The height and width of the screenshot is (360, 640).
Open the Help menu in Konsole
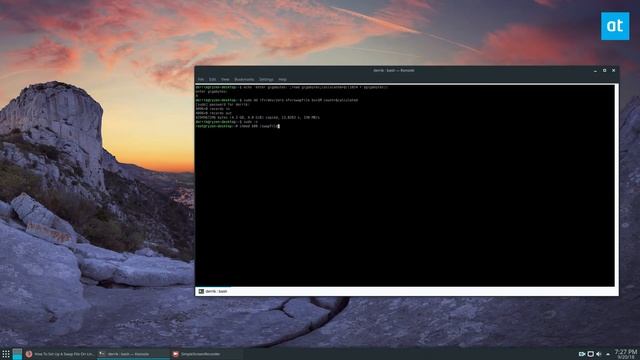(282, 80)
